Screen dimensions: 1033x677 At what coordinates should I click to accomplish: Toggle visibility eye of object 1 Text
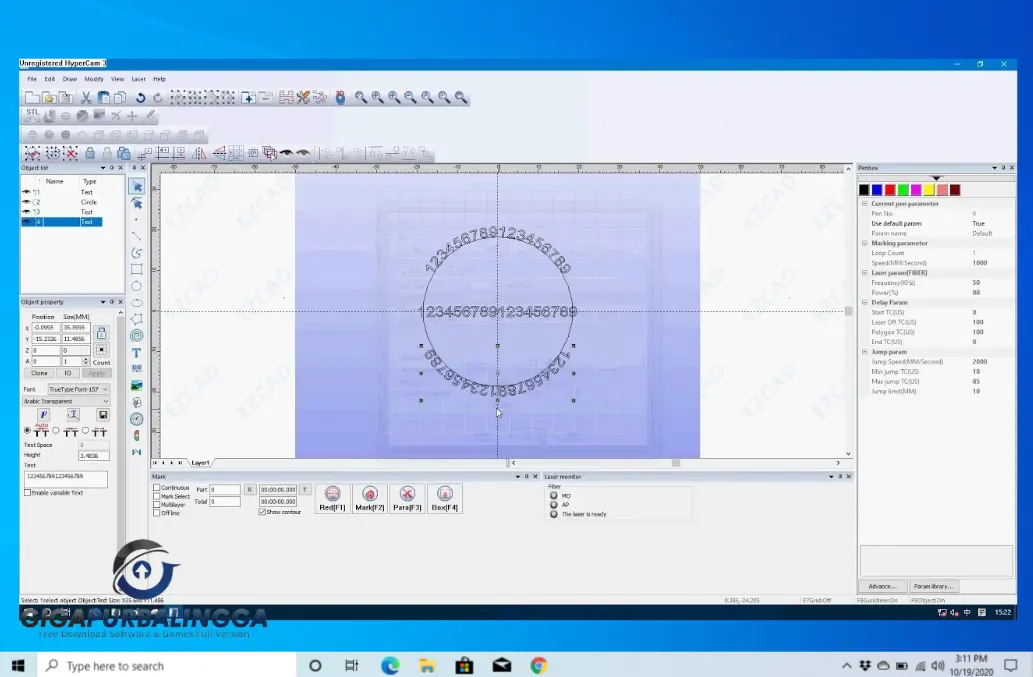coord(26,192)
